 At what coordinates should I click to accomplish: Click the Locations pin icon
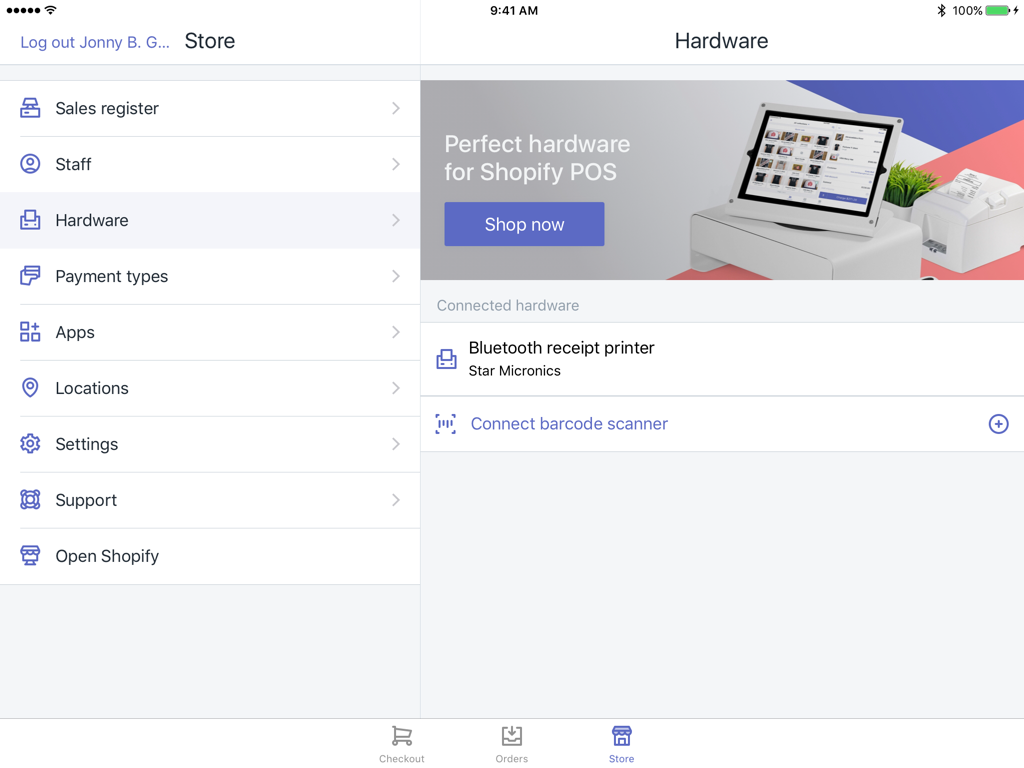30,388
